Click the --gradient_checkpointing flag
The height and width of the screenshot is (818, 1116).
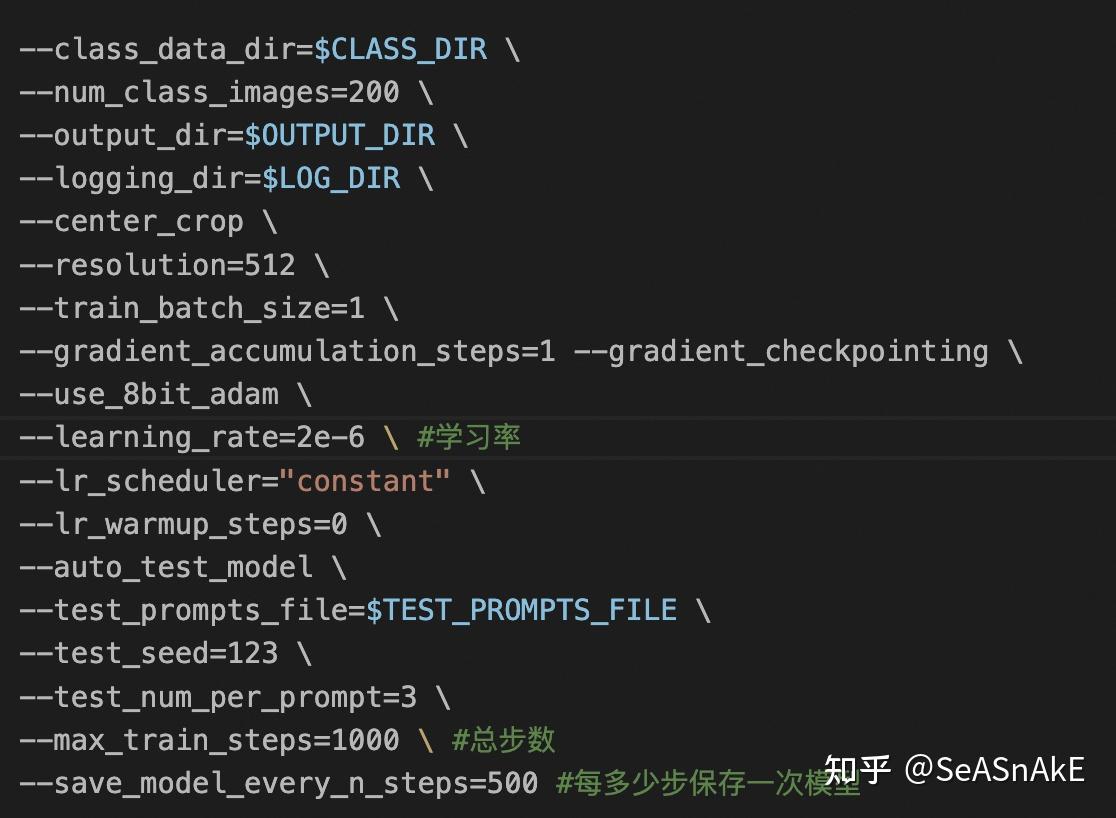(x=780, y=351)
